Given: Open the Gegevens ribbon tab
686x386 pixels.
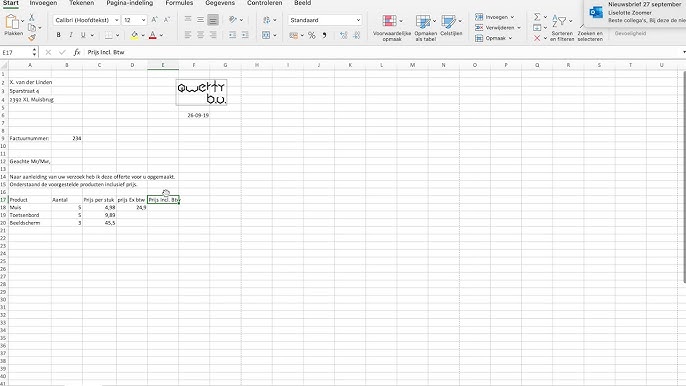Looking at the screenshot, I should (x=220, y=3).
